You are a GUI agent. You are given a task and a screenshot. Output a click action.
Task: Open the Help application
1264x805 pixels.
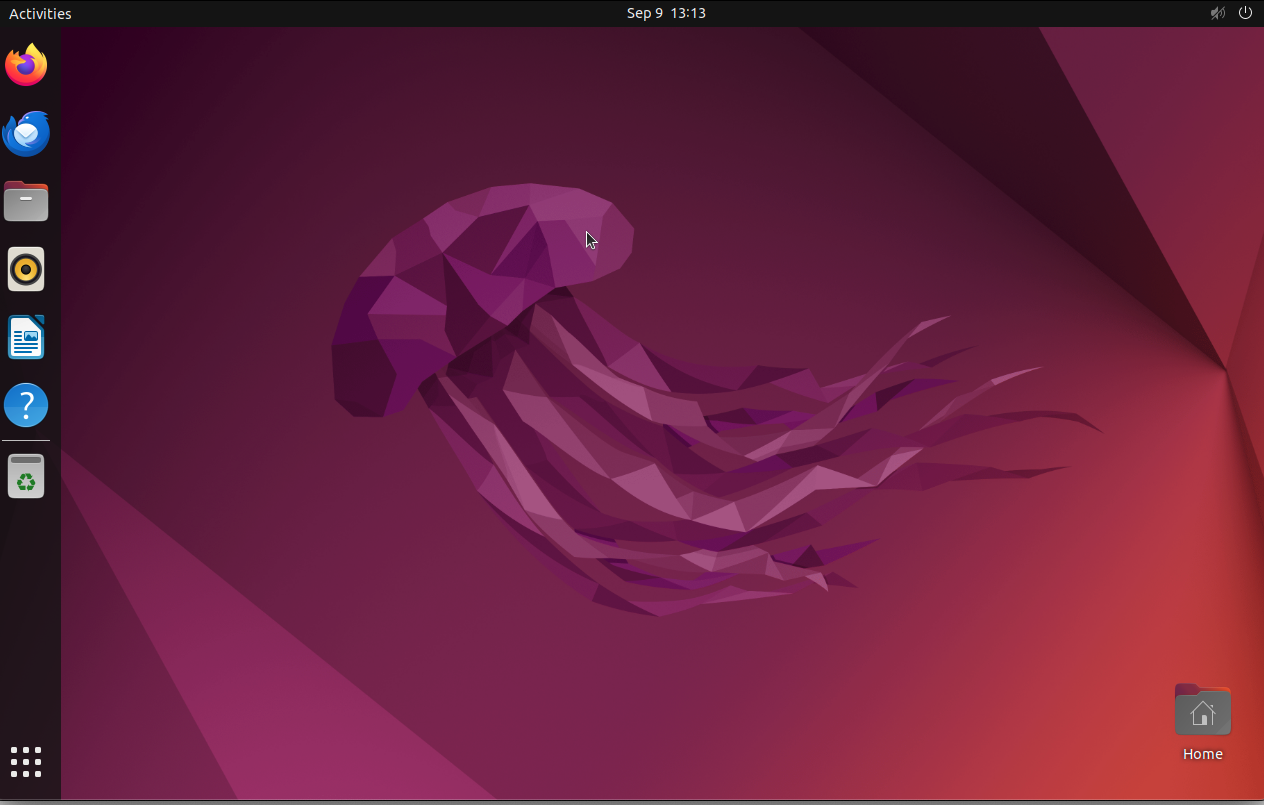click(26, 405)
